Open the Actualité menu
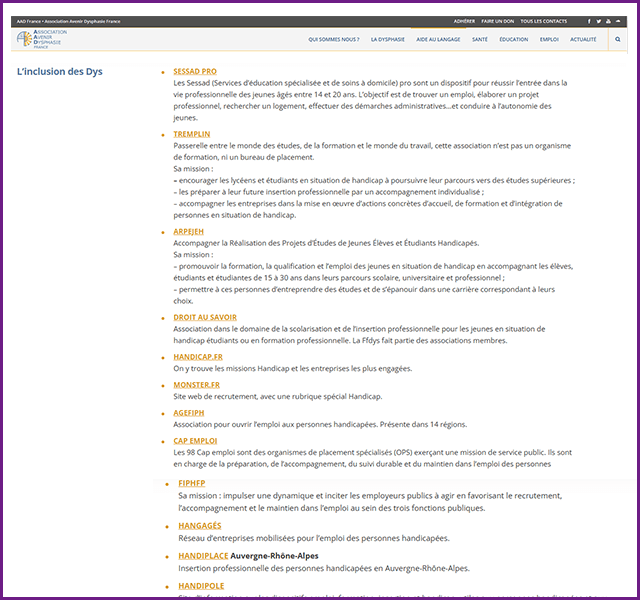The image size is (640, 600). (583, 40)
